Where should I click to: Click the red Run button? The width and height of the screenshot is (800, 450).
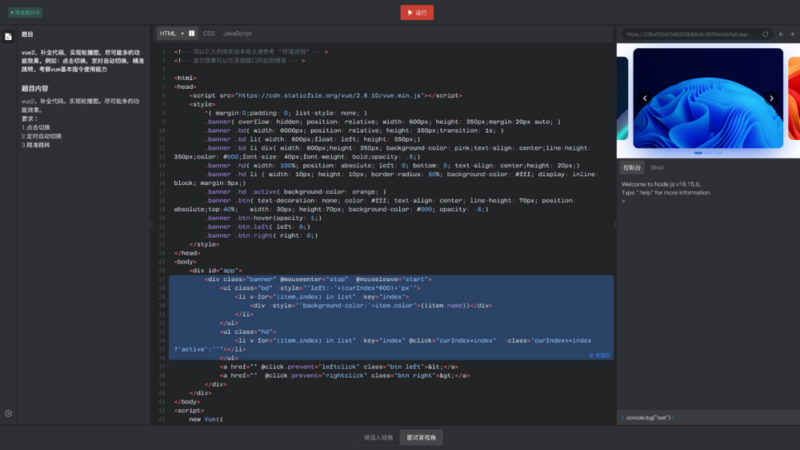pyautogui.click(x=416, y=12)
